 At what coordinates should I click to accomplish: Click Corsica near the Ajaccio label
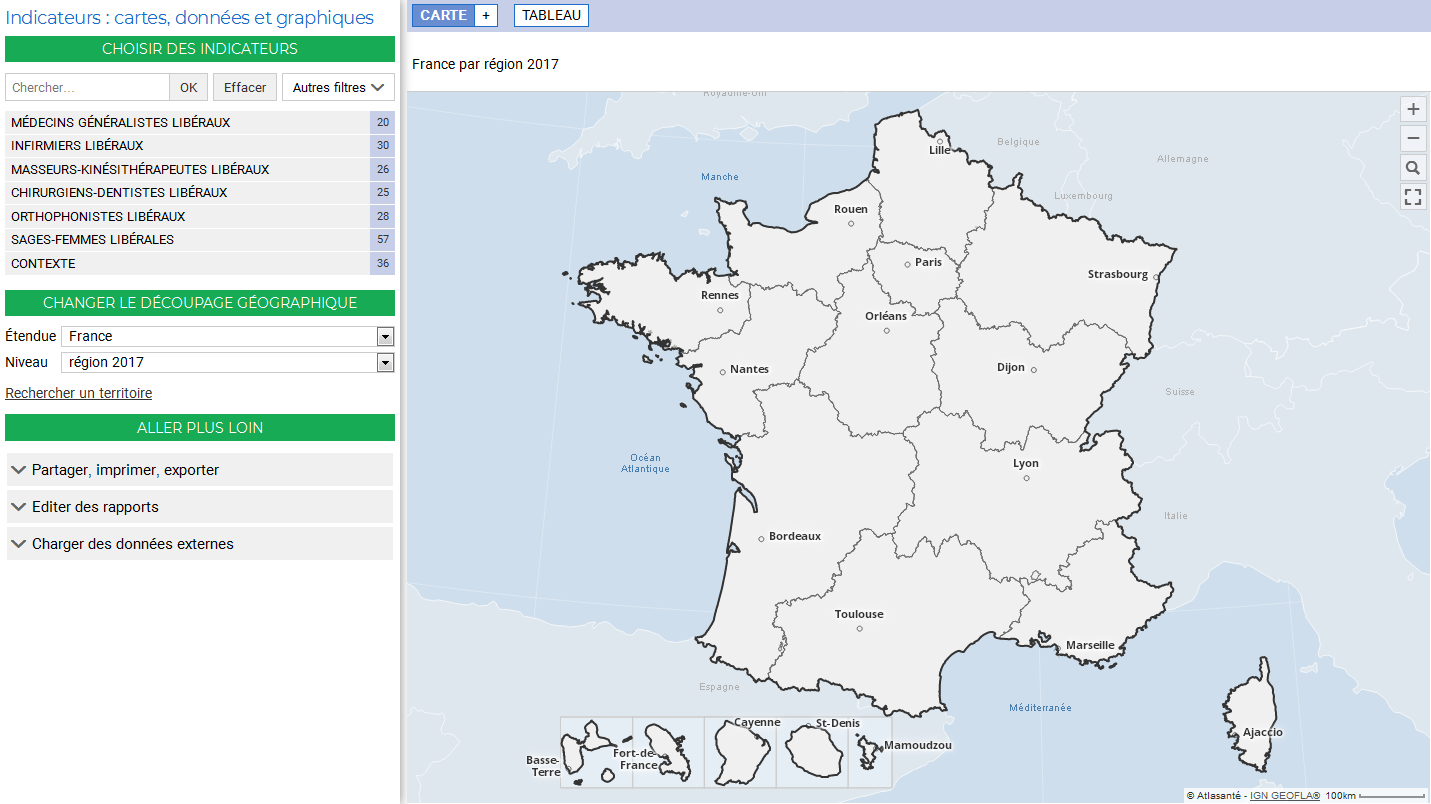coord(1252,715)
